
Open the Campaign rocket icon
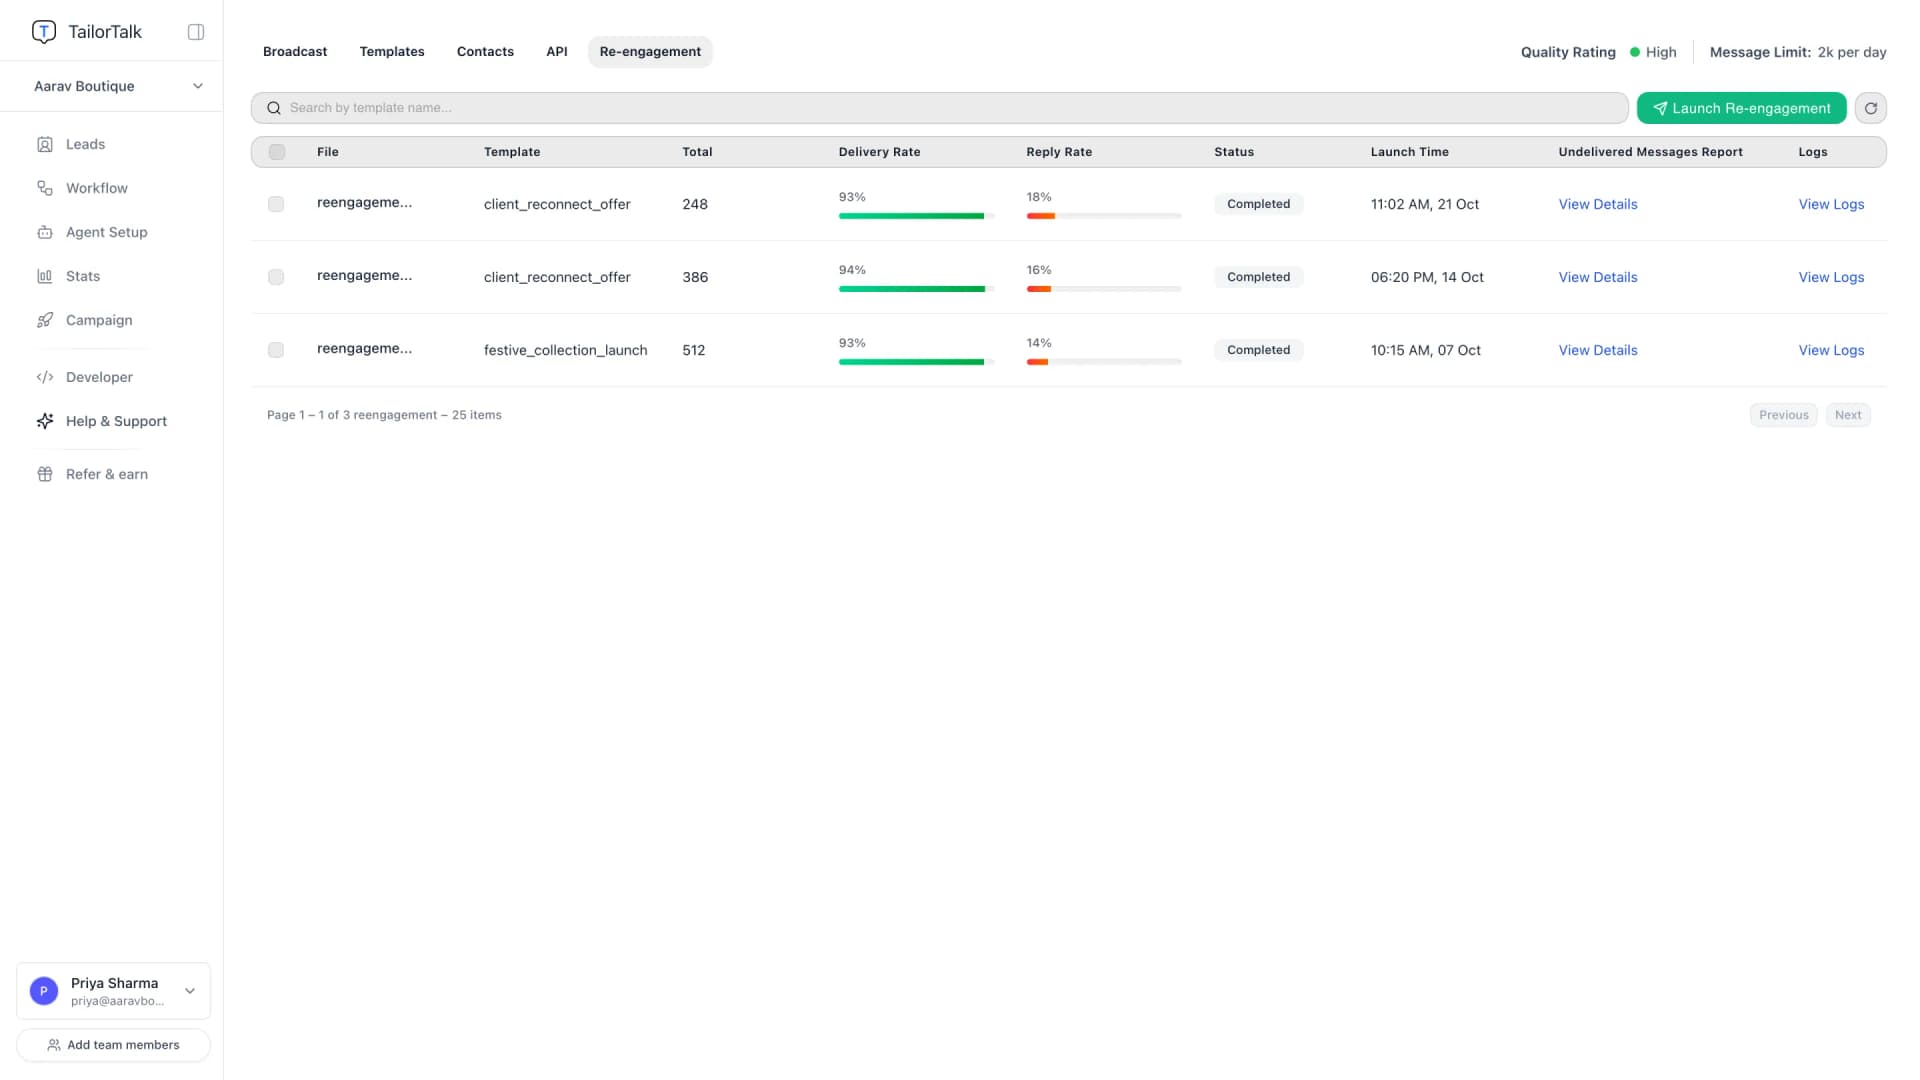(45, 320)
